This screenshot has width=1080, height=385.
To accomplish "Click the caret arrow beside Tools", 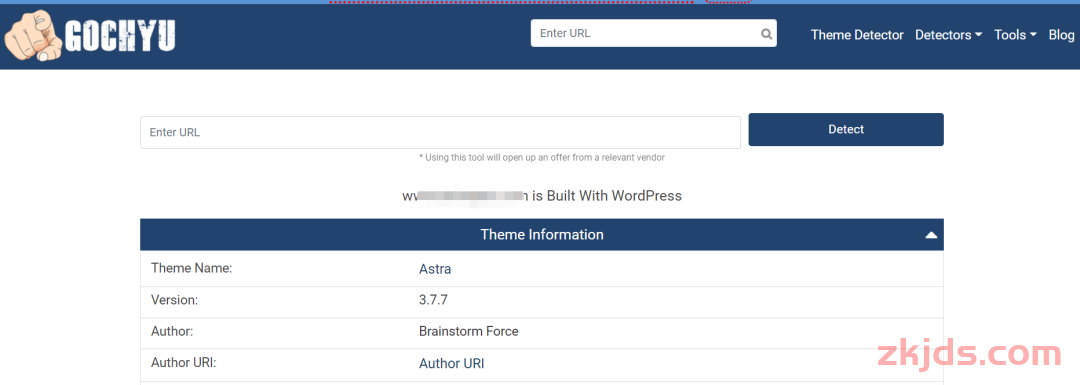I will pyautogui.click(x=1033, y=35).
